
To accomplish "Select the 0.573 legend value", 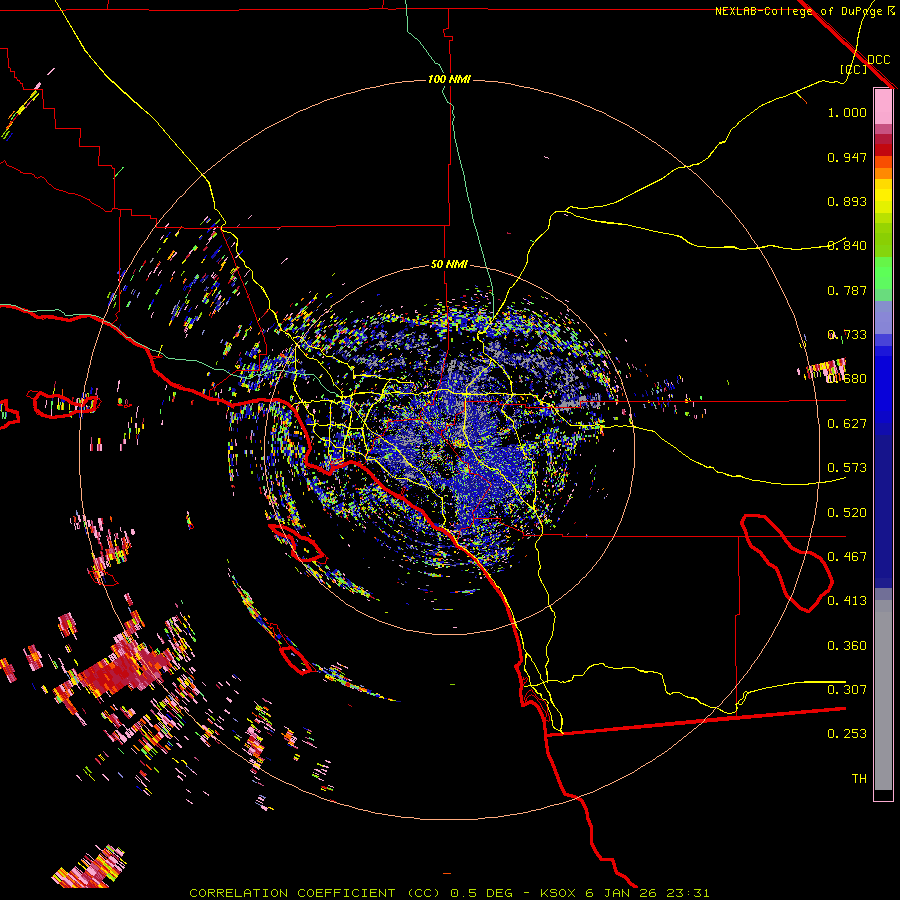I will [x=847, y=468].
